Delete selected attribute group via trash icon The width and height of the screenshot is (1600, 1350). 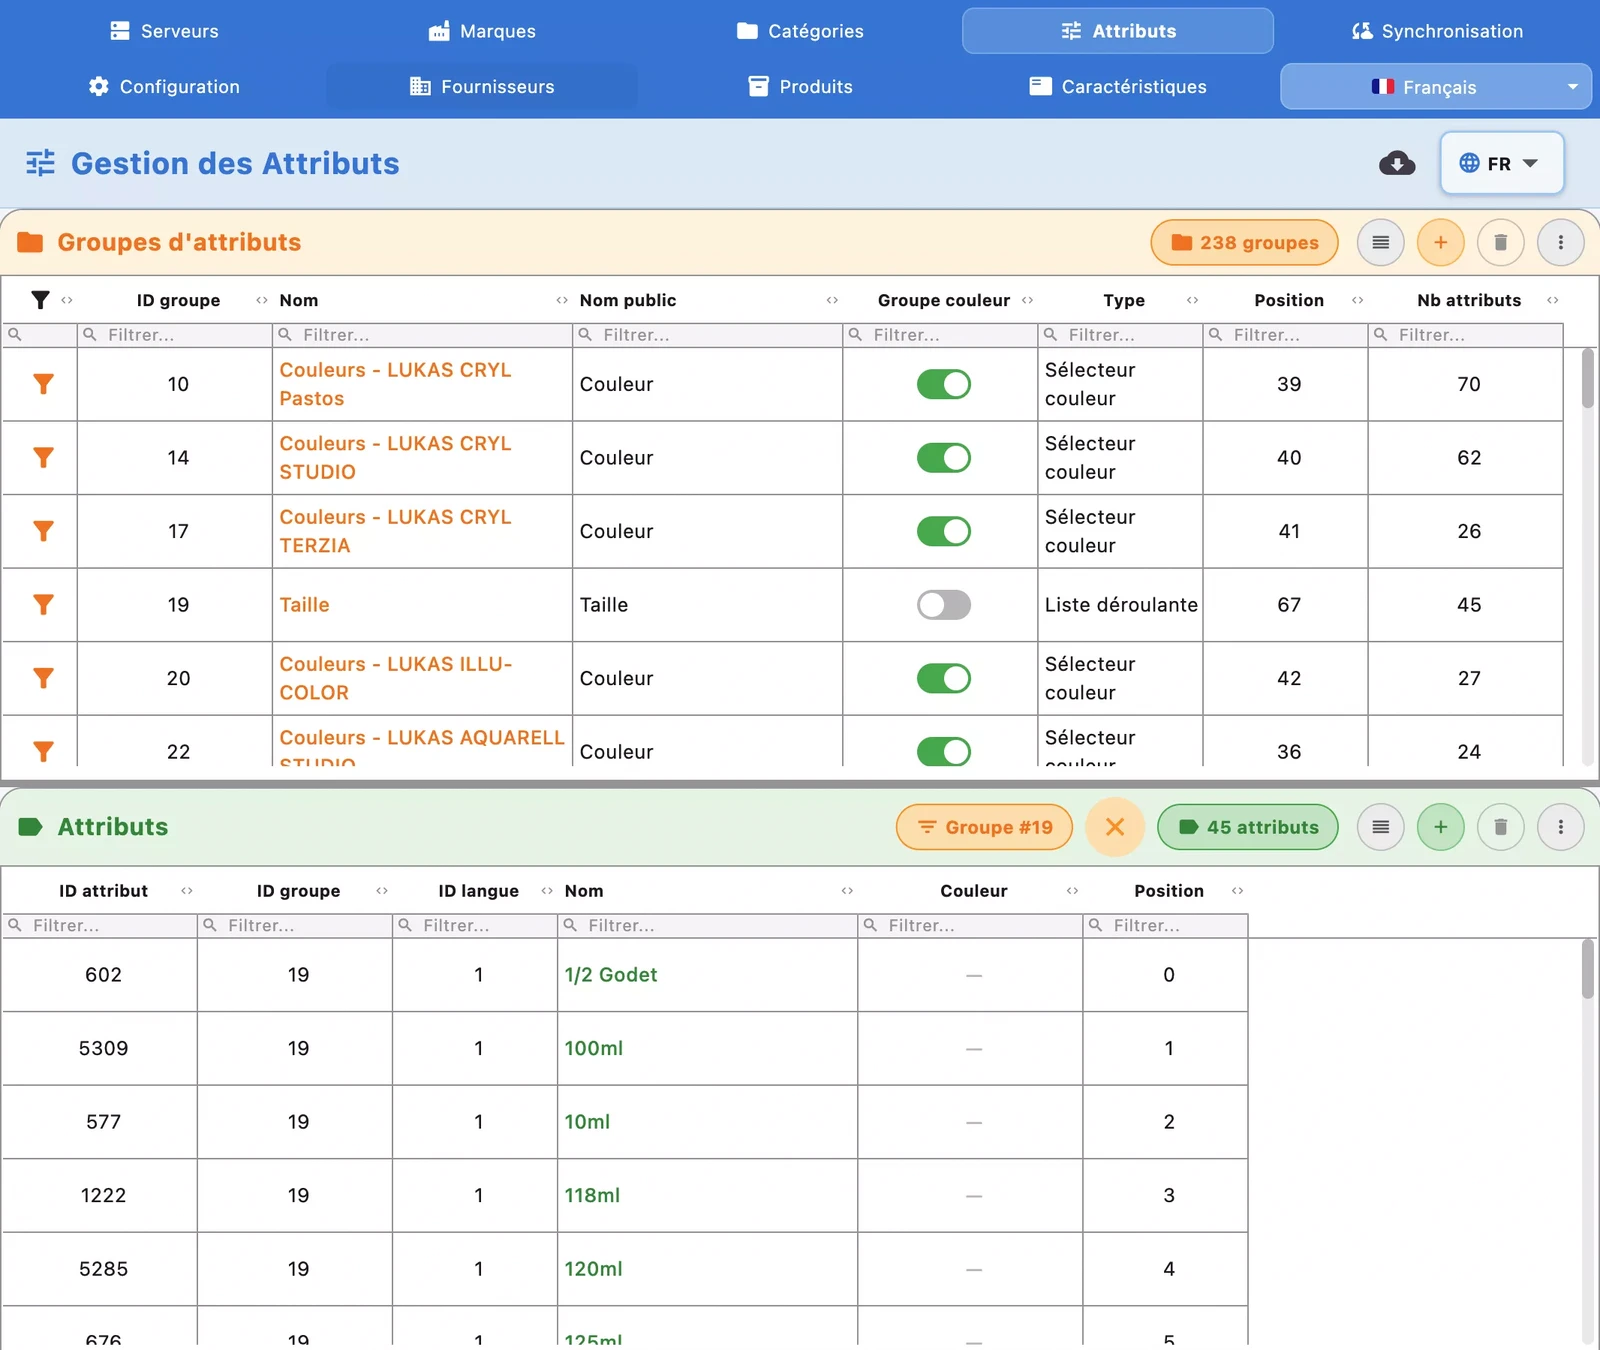(x=1500, y=242)
